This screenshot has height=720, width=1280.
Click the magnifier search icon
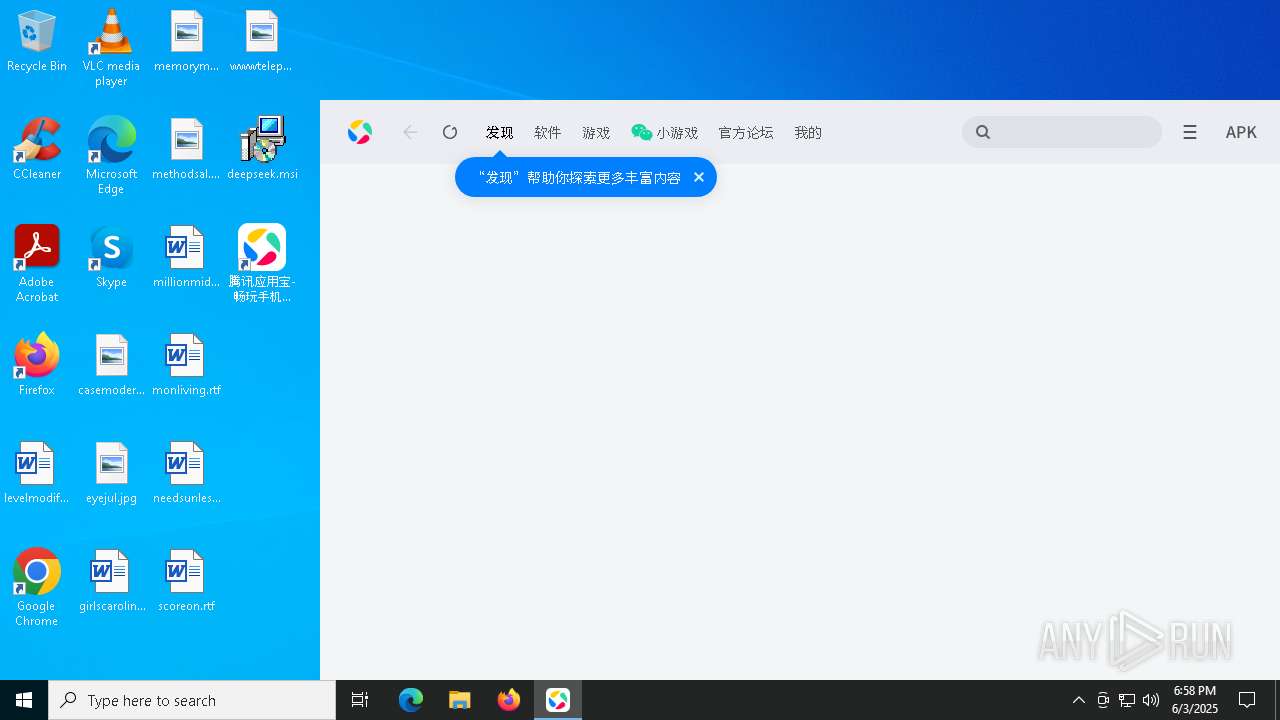[983, 132]
